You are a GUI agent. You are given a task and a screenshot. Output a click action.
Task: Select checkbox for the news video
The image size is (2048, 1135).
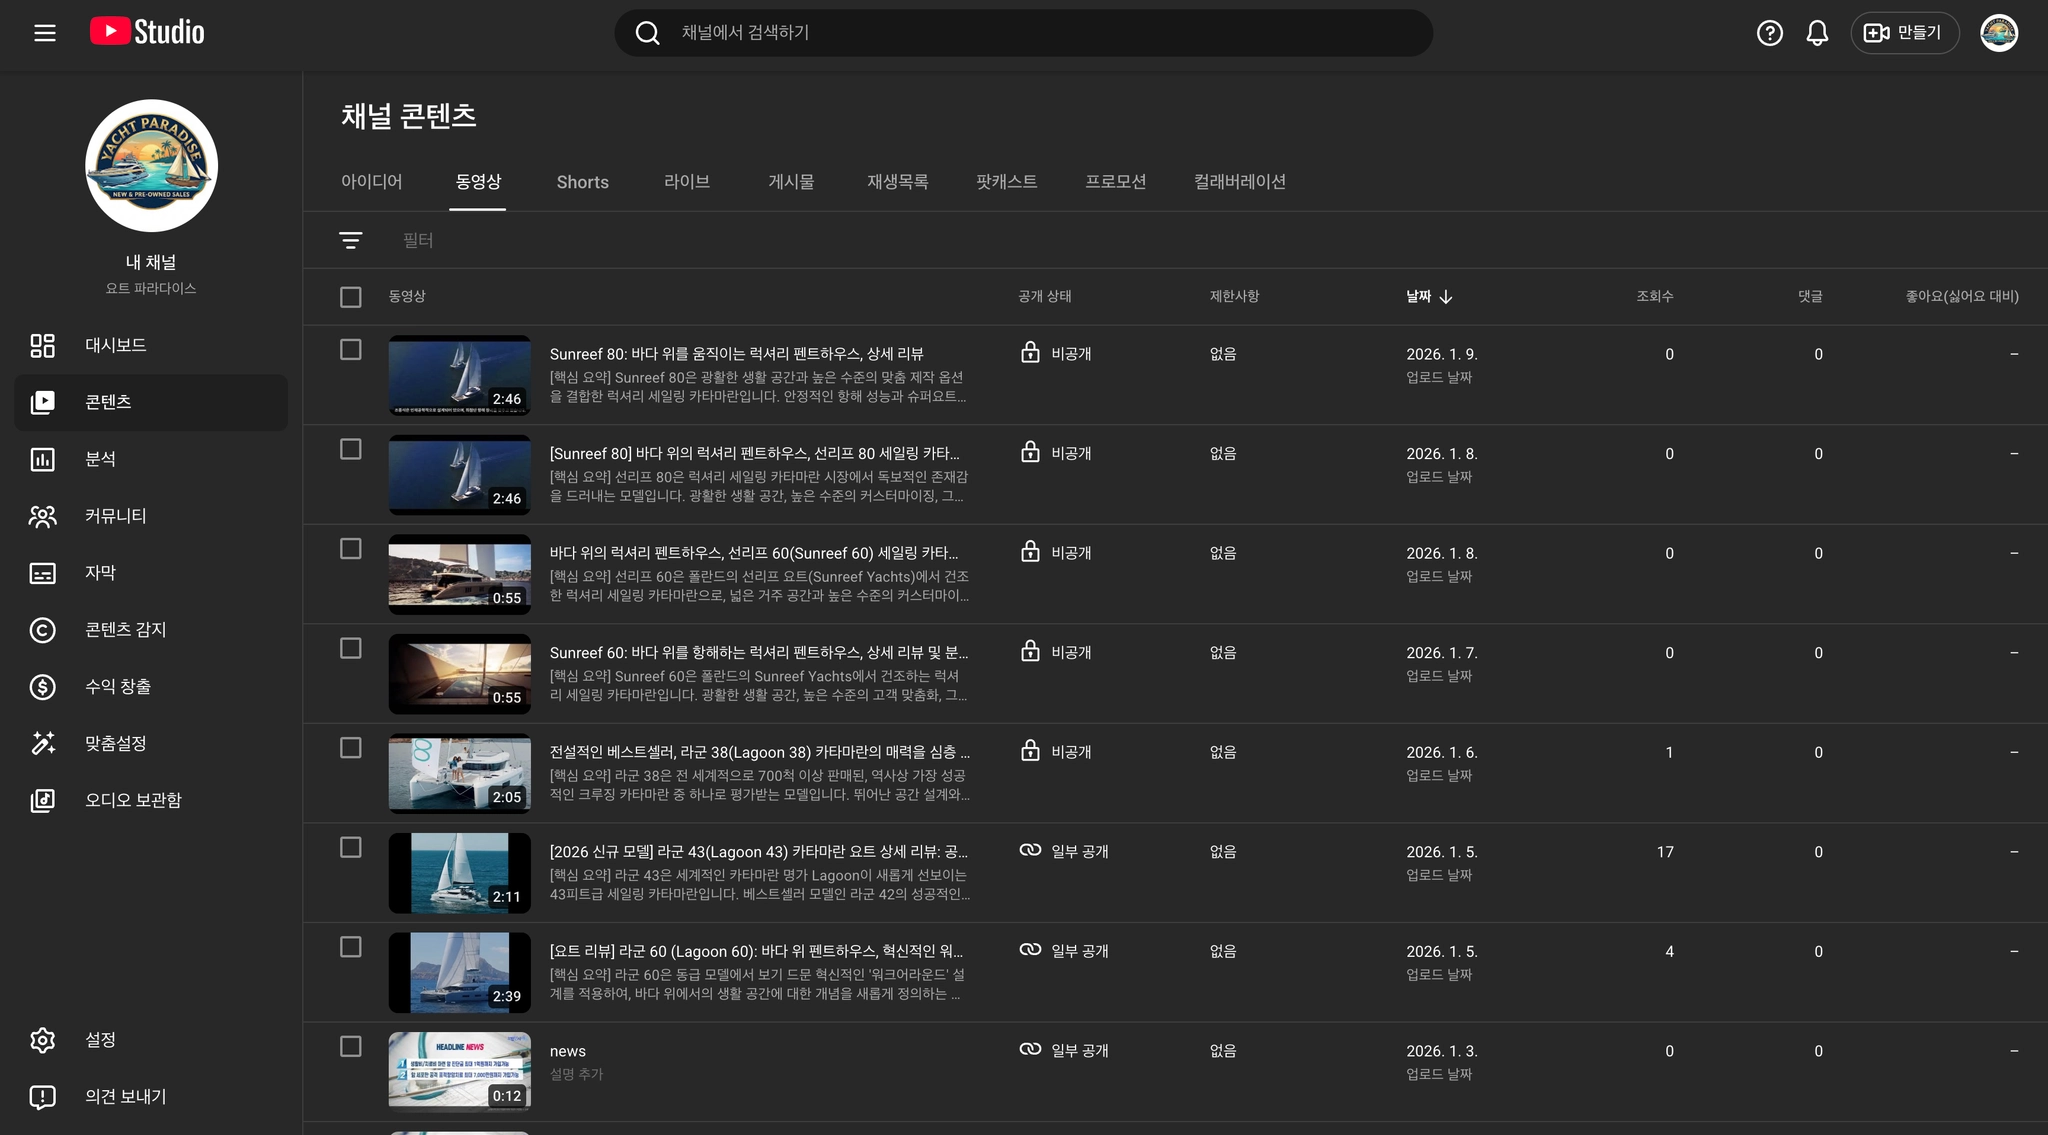tap(350, 1047)
